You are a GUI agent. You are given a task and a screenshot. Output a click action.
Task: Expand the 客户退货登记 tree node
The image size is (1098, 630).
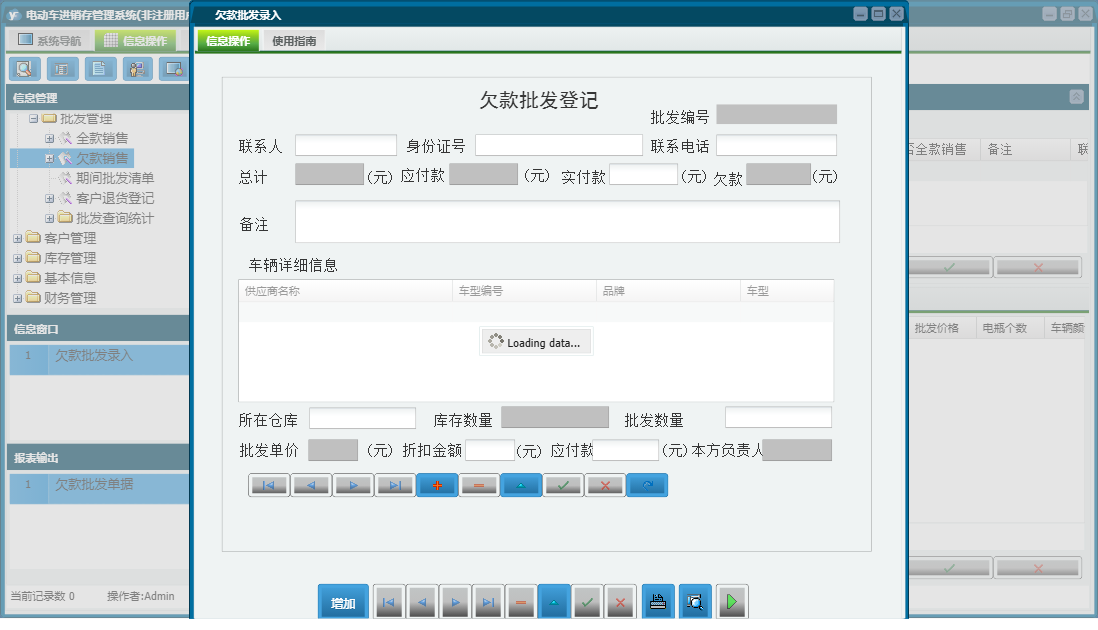49,199
